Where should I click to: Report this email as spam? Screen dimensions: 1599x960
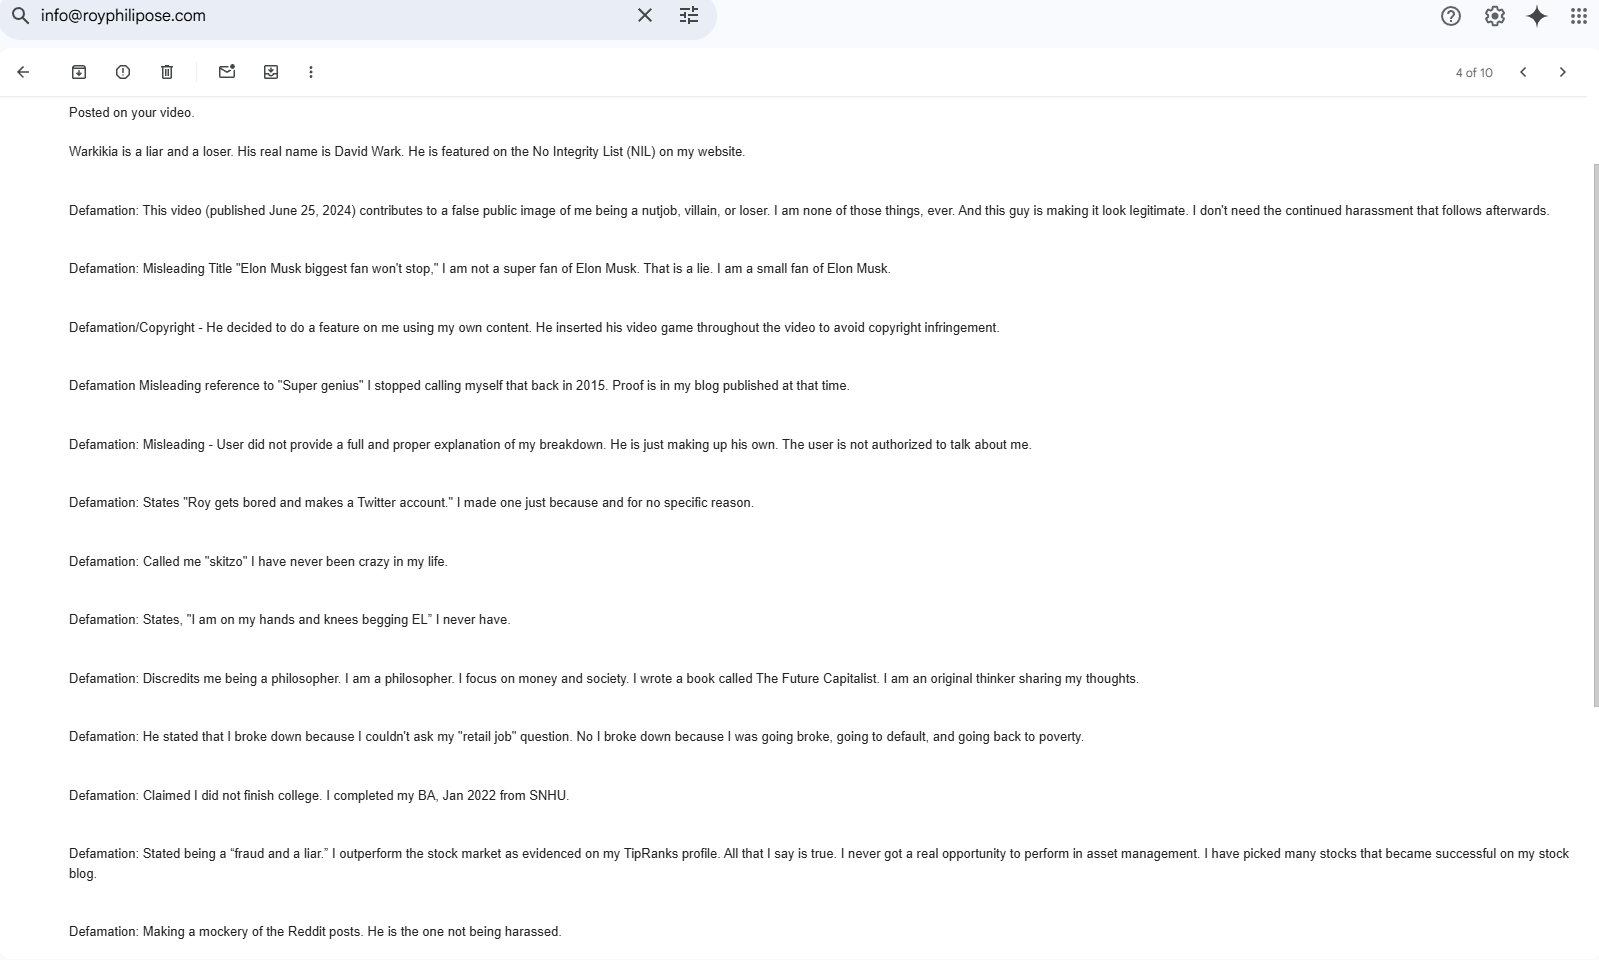click(123, 72)
